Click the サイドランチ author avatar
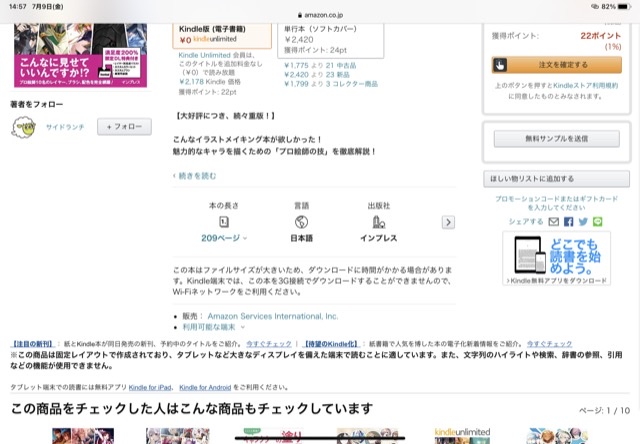Screen dimensions: 640x444 point(24,127)
